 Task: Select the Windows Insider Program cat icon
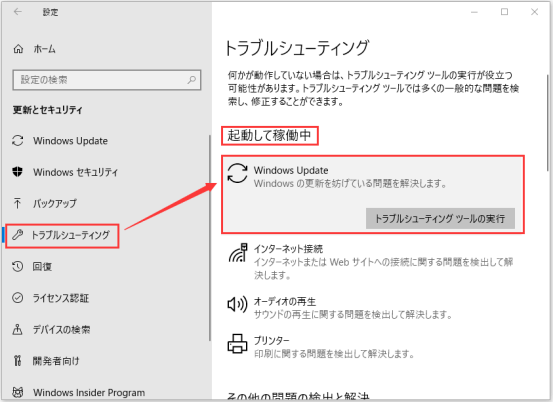pyautogui.click(x=18, y=392)
